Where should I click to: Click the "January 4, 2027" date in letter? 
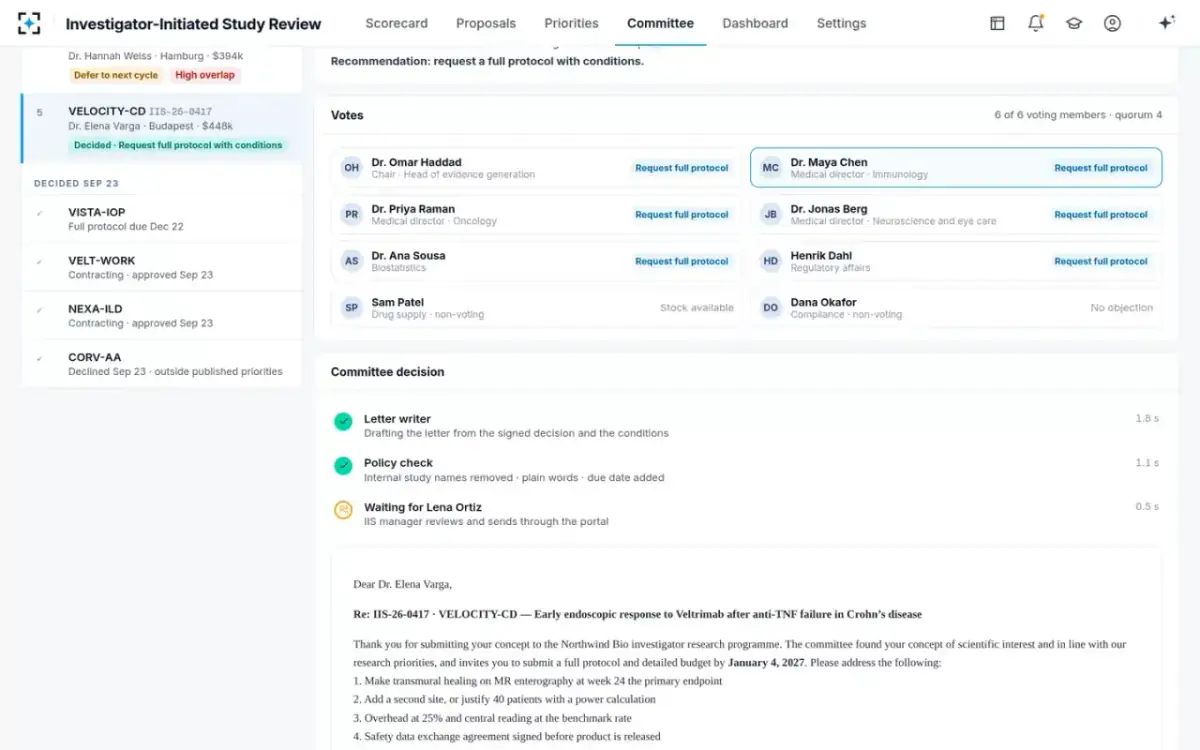[767, 662]
